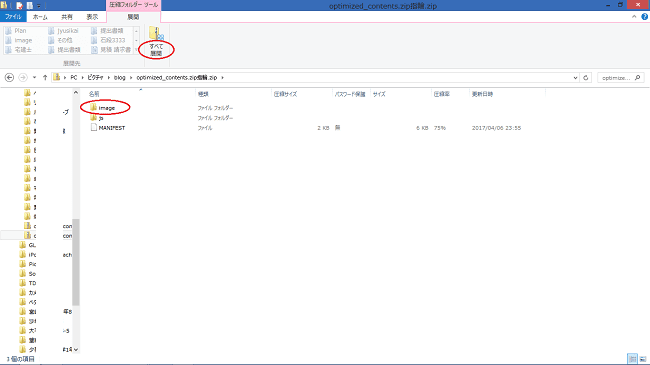This screenshot has height=365, width=650.
Task: Click the properties icon in quick access toolbar
Action: tap(19, 6)
